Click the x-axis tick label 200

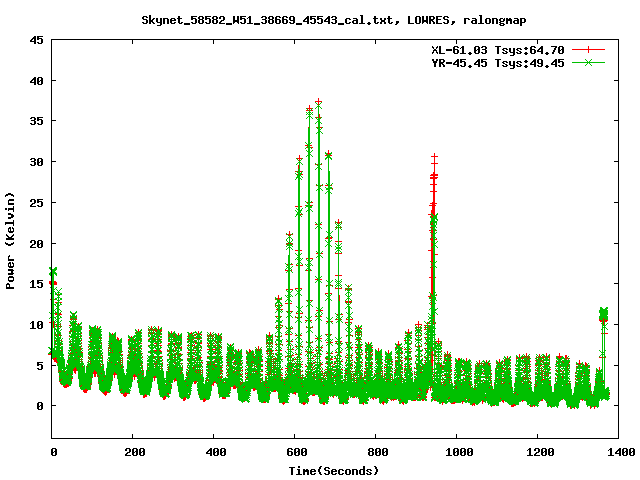point(134,452)
